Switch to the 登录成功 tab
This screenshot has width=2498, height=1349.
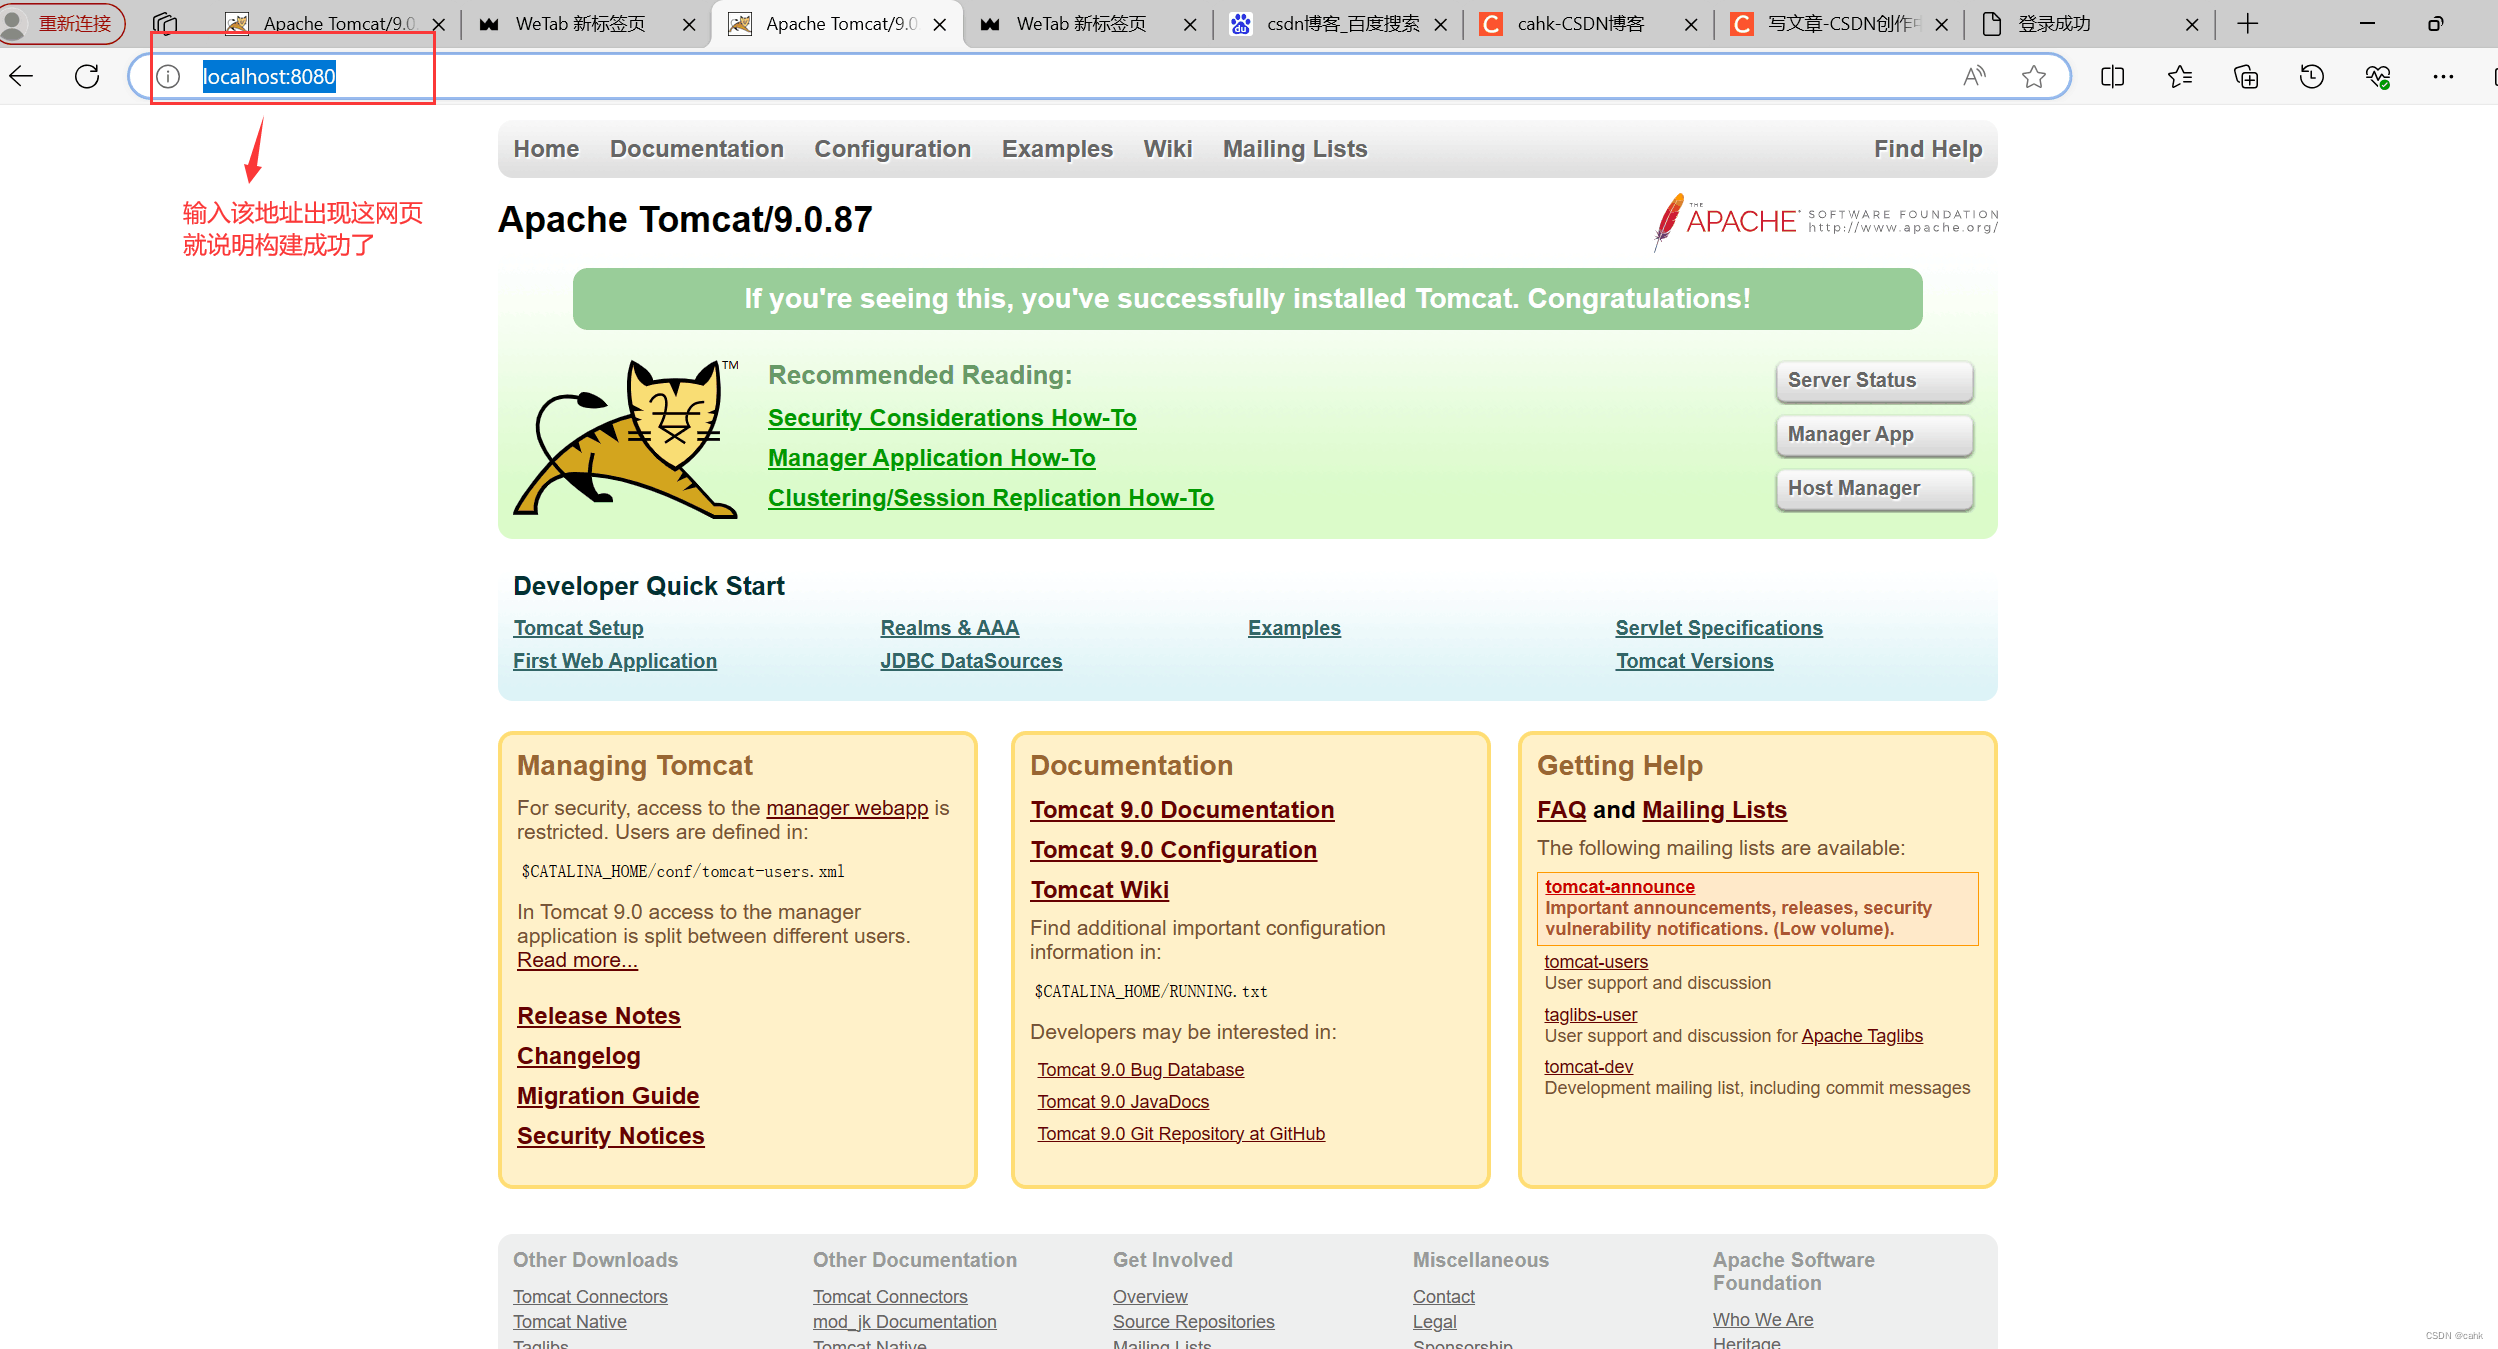[x=2055, y=23]
